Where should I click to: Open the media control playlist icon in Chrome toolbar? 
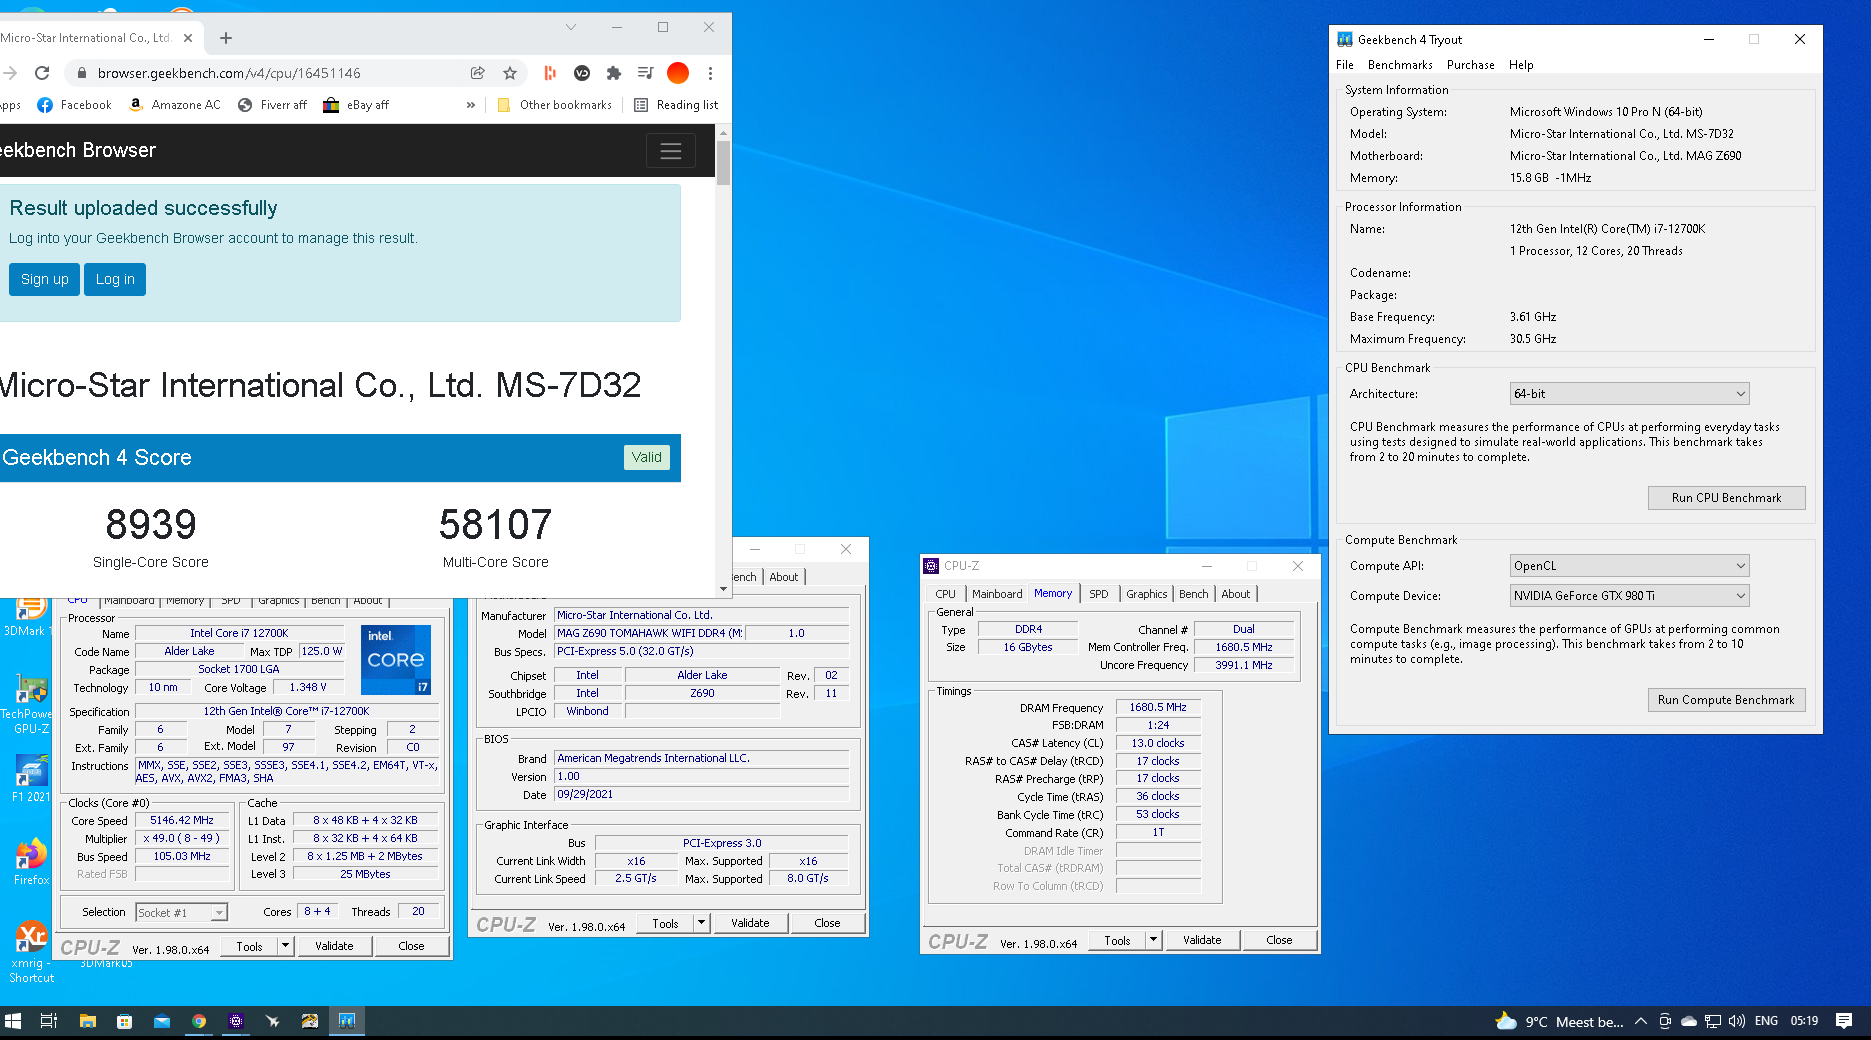tap(645, 73)
